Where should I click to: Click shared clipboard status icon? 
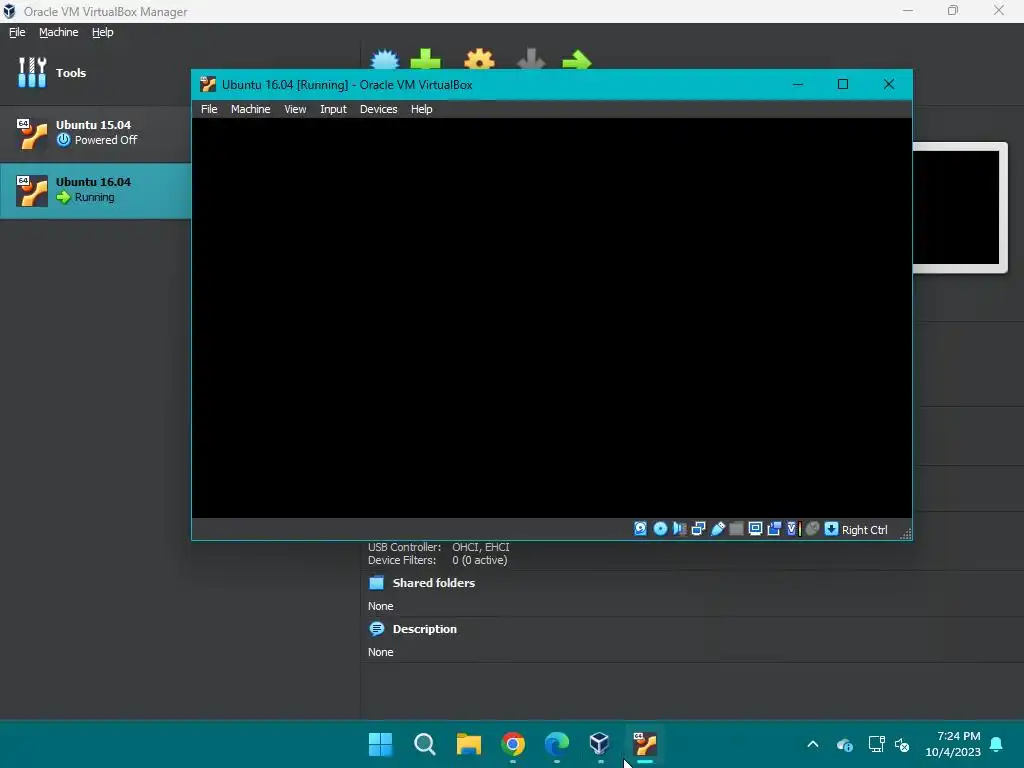(774, 529)
